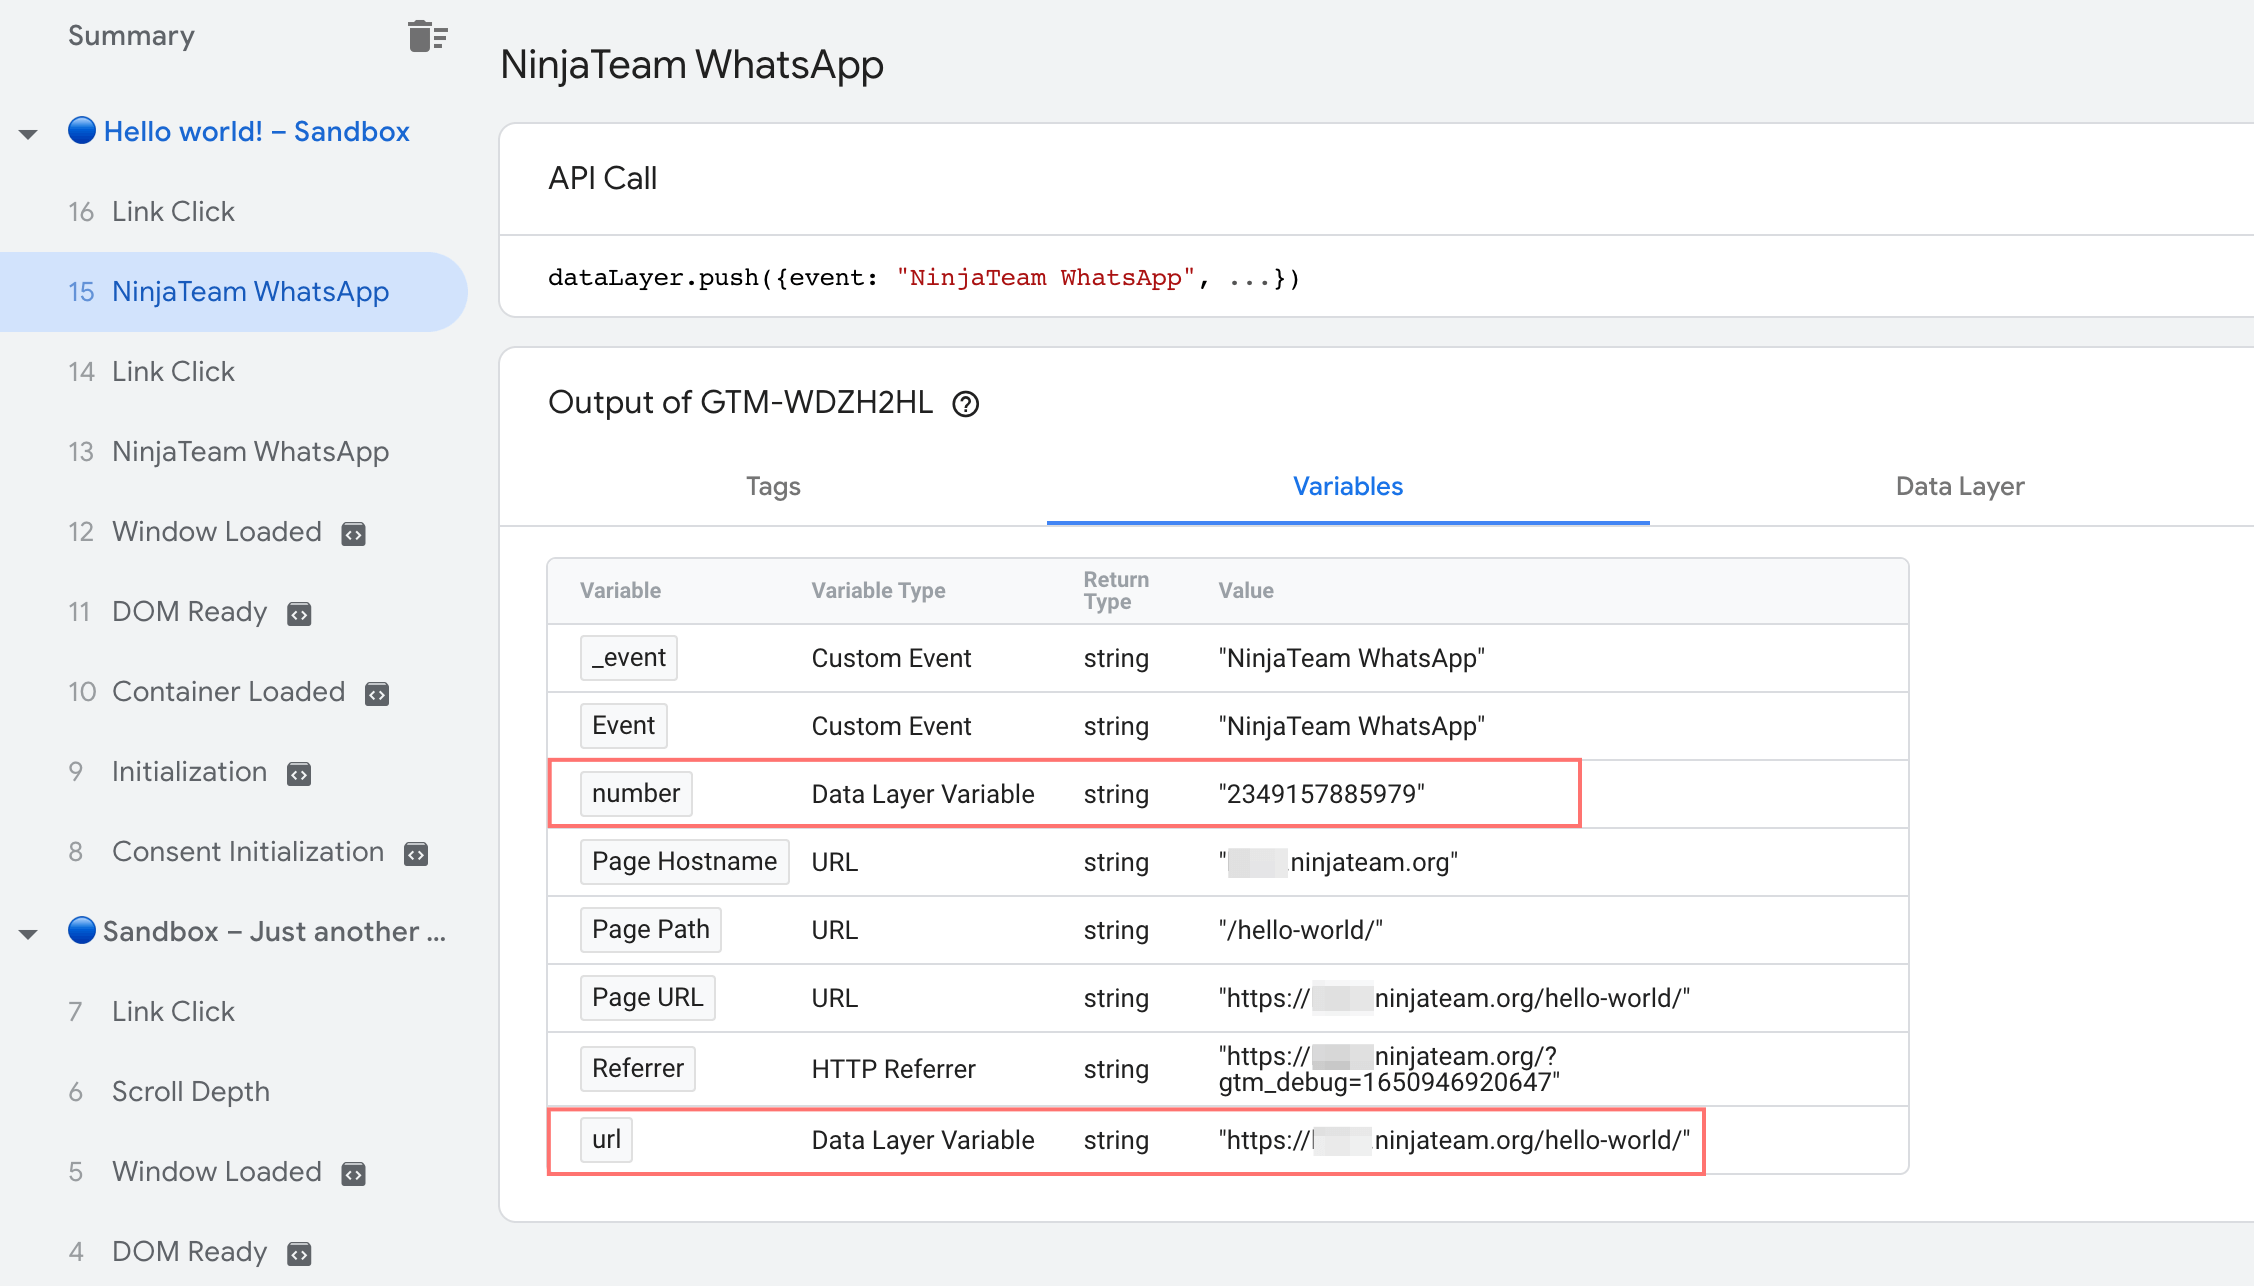Screen dimensions: 2254x1286
Task: Click the dataLayer.push API call code
Action: (x=924, y=278)
